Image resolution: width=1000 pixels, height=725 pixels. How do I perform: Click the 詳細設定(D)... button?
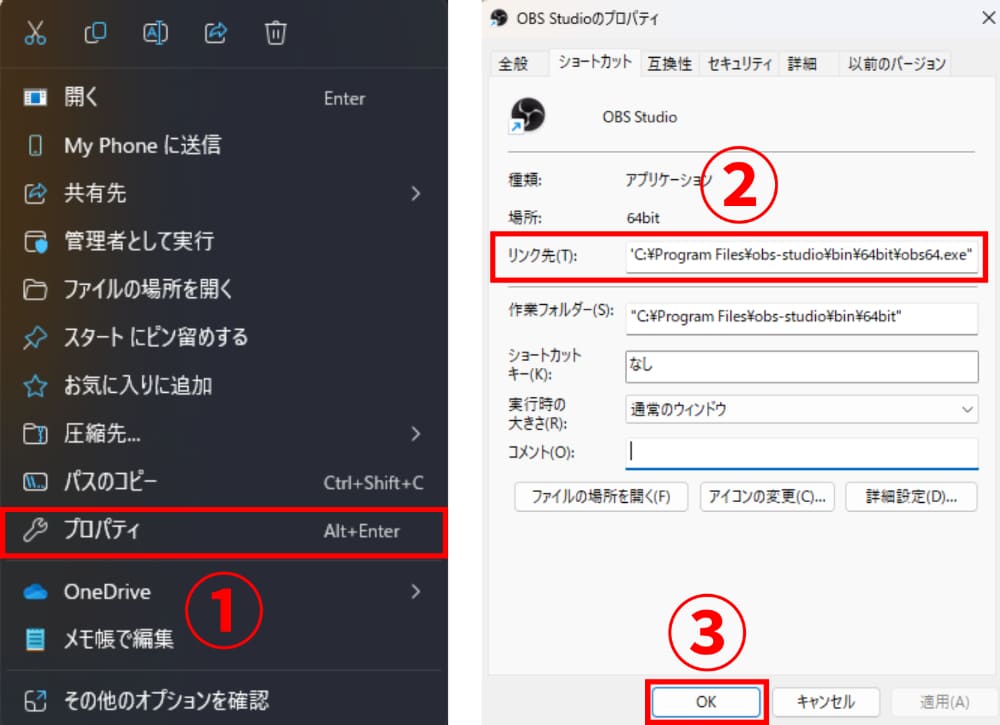click(911, 497)
